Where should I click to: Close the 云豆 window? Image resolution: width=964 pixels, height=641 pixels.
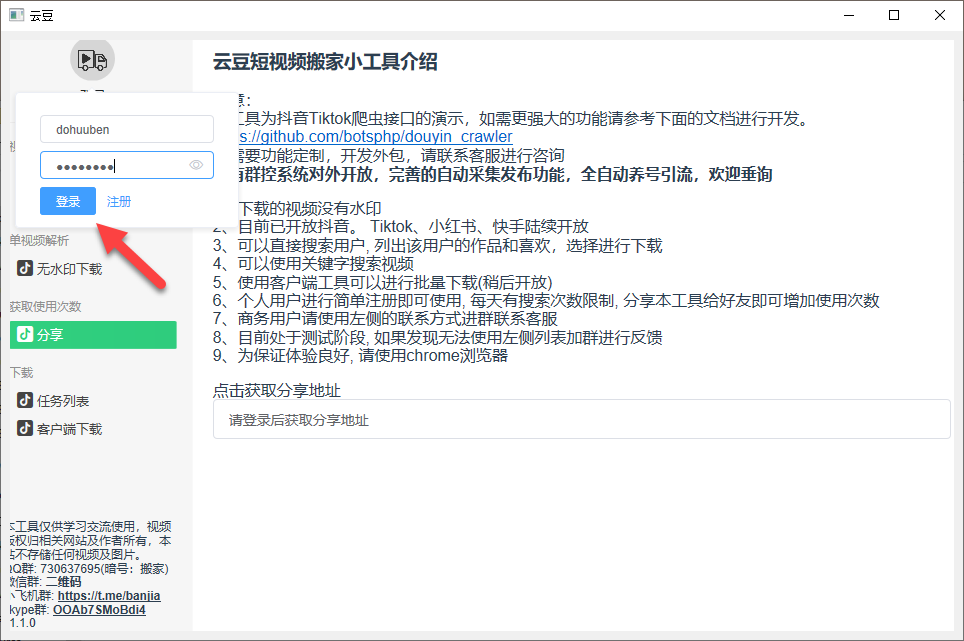click(x=939, y=15)
